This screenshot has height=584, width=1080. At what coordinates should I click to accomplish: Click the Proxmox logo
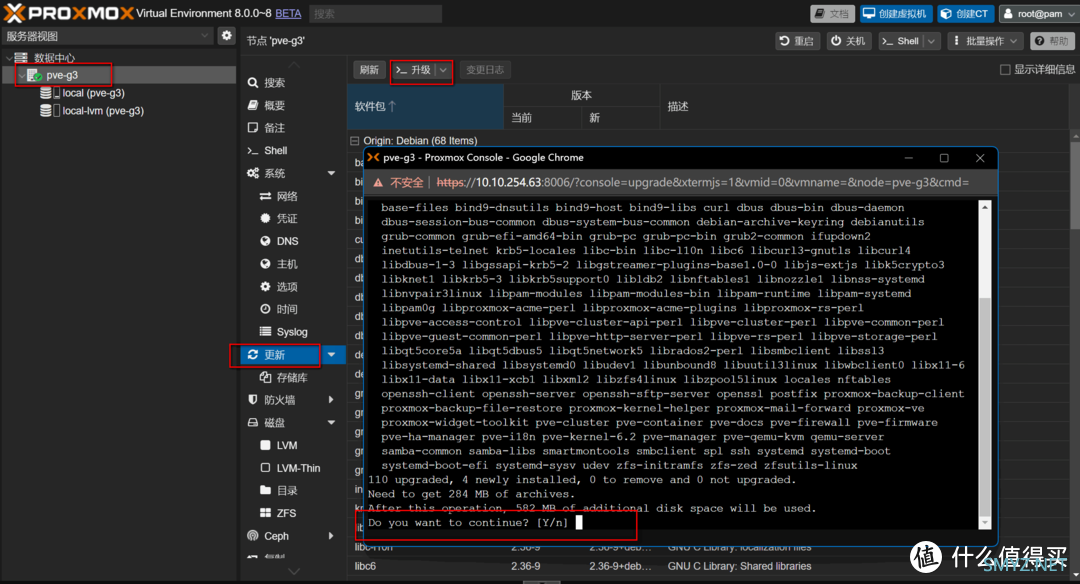pyautogui.click(x=69, y=12)
